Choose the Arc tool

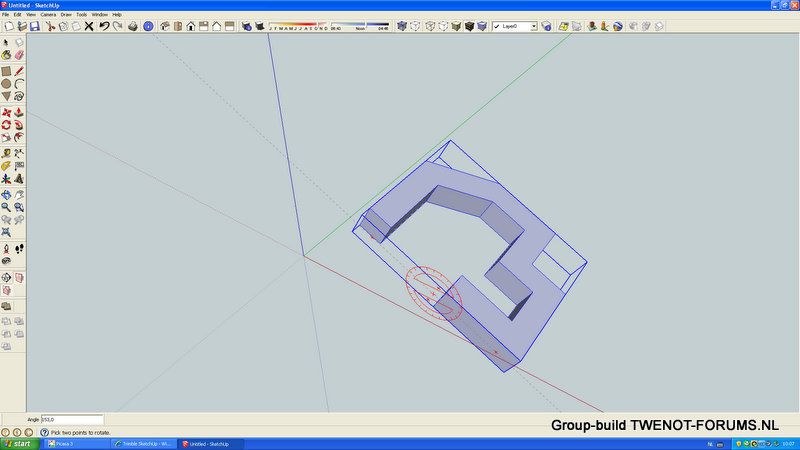[19, 84]
